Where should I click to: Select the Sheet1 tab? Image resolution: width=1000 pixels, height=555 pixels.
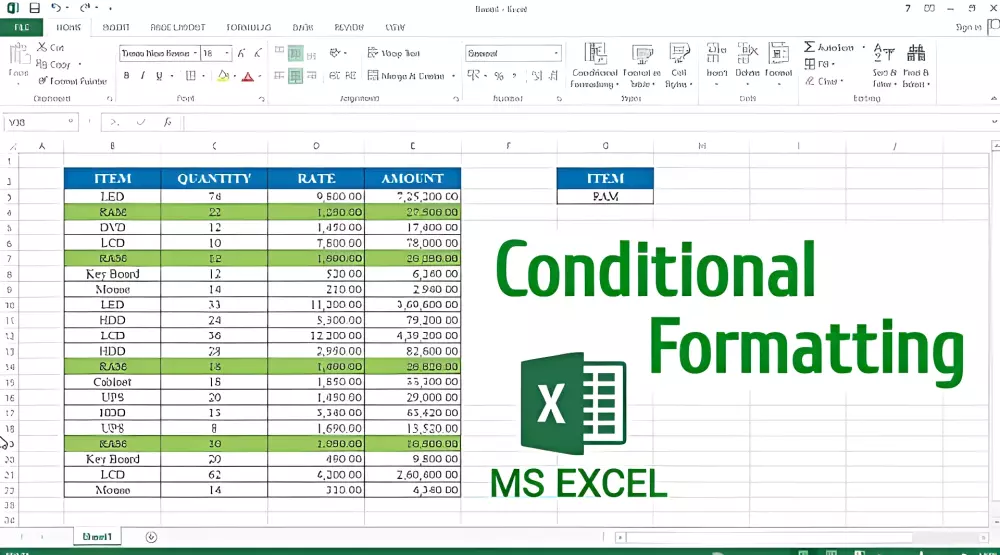click(97, 536)
